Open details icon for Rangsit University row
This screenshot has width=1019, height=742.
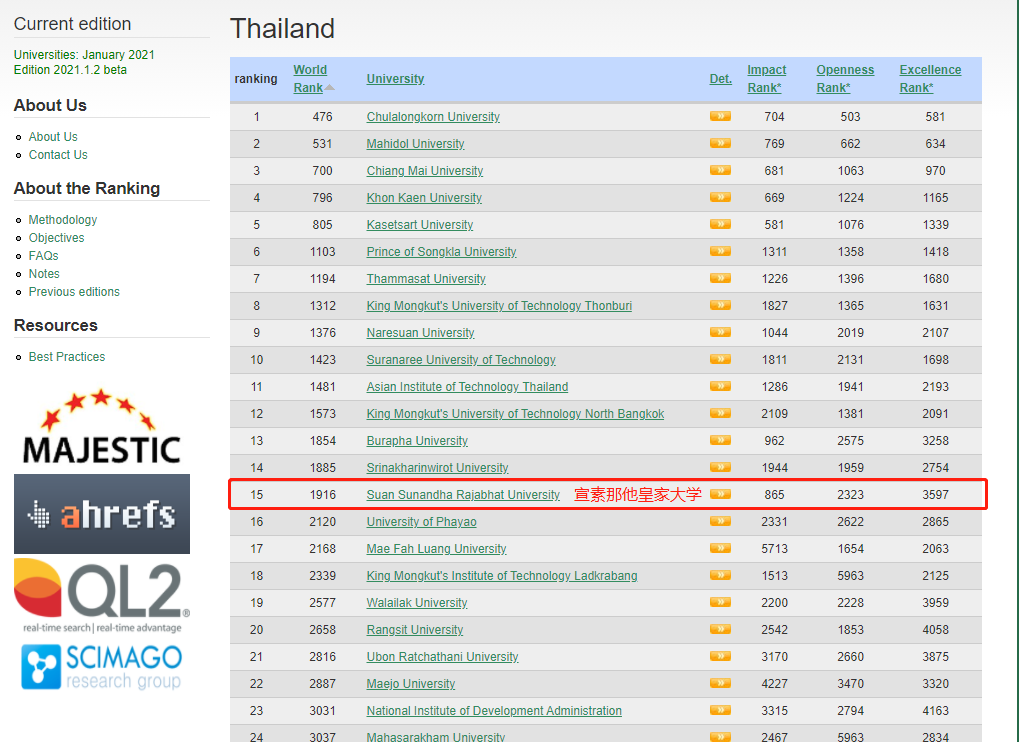[x=720, y=629]
